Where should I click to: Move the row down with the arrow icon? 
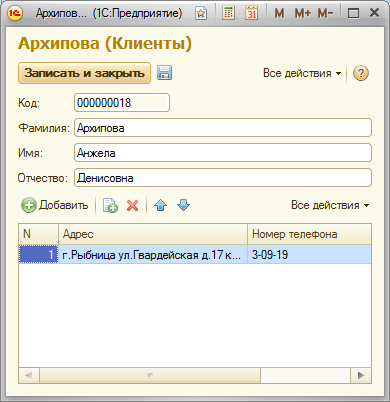[x=184, y=205]
